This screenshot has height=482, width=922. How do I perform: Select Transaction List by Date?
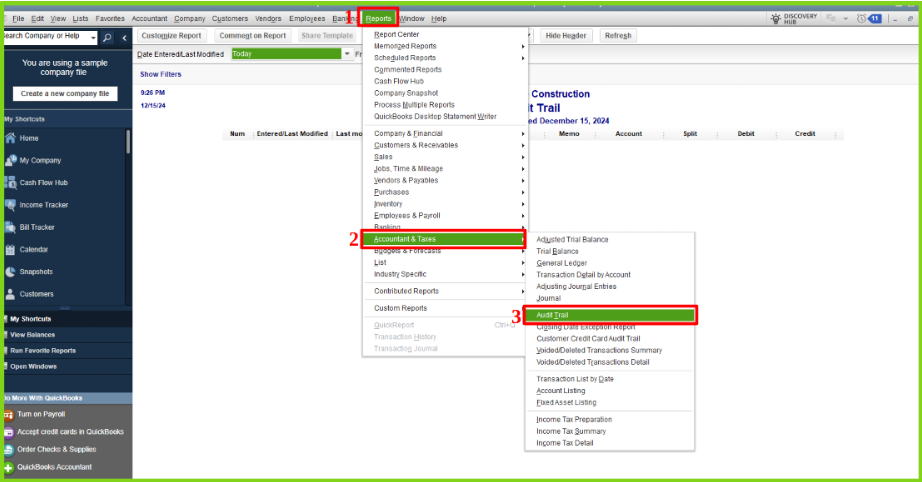click(574, 379)
